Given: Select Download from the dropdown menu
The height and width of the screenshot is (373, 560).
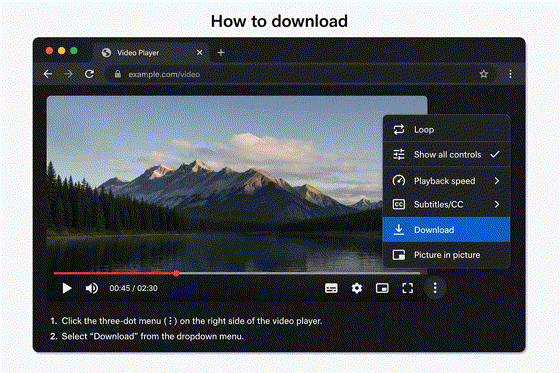Looking at the screenshot, I should [x=446, y=229].
